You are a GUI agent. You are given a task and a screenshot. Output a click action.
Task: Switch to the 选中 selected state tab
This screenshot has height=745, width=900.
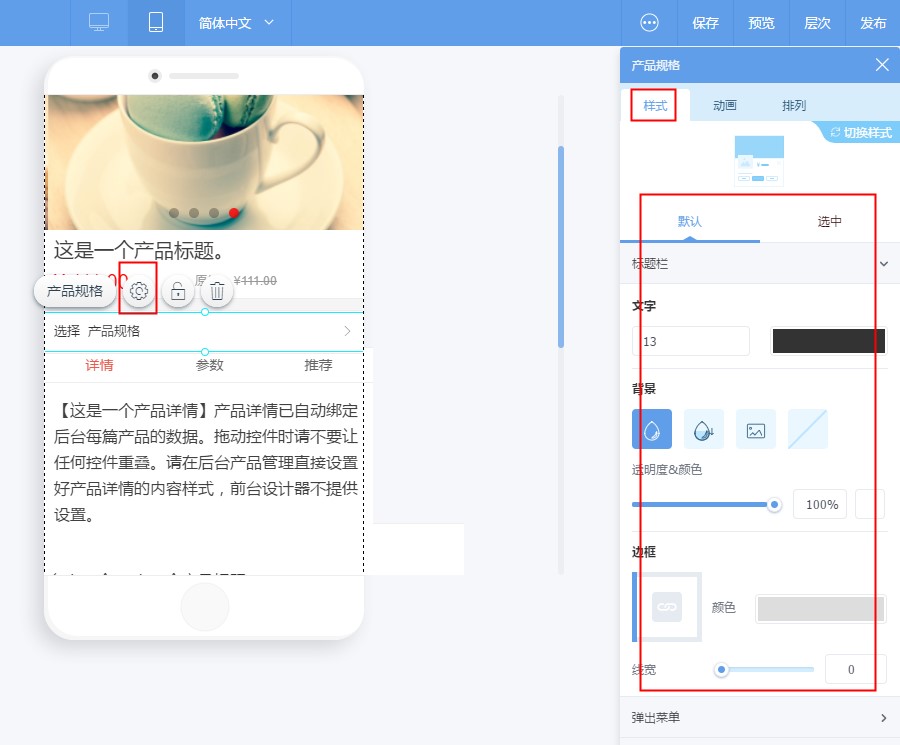[x=829, y=222]
